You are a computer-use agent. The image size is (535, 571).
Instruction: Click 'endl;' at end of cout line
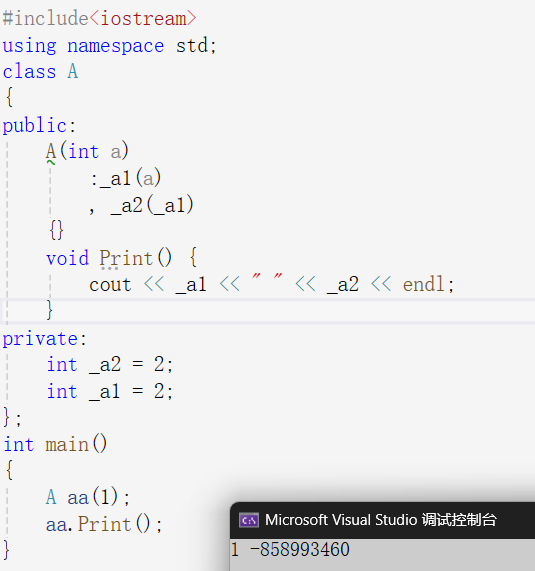[x=428, y=284]
